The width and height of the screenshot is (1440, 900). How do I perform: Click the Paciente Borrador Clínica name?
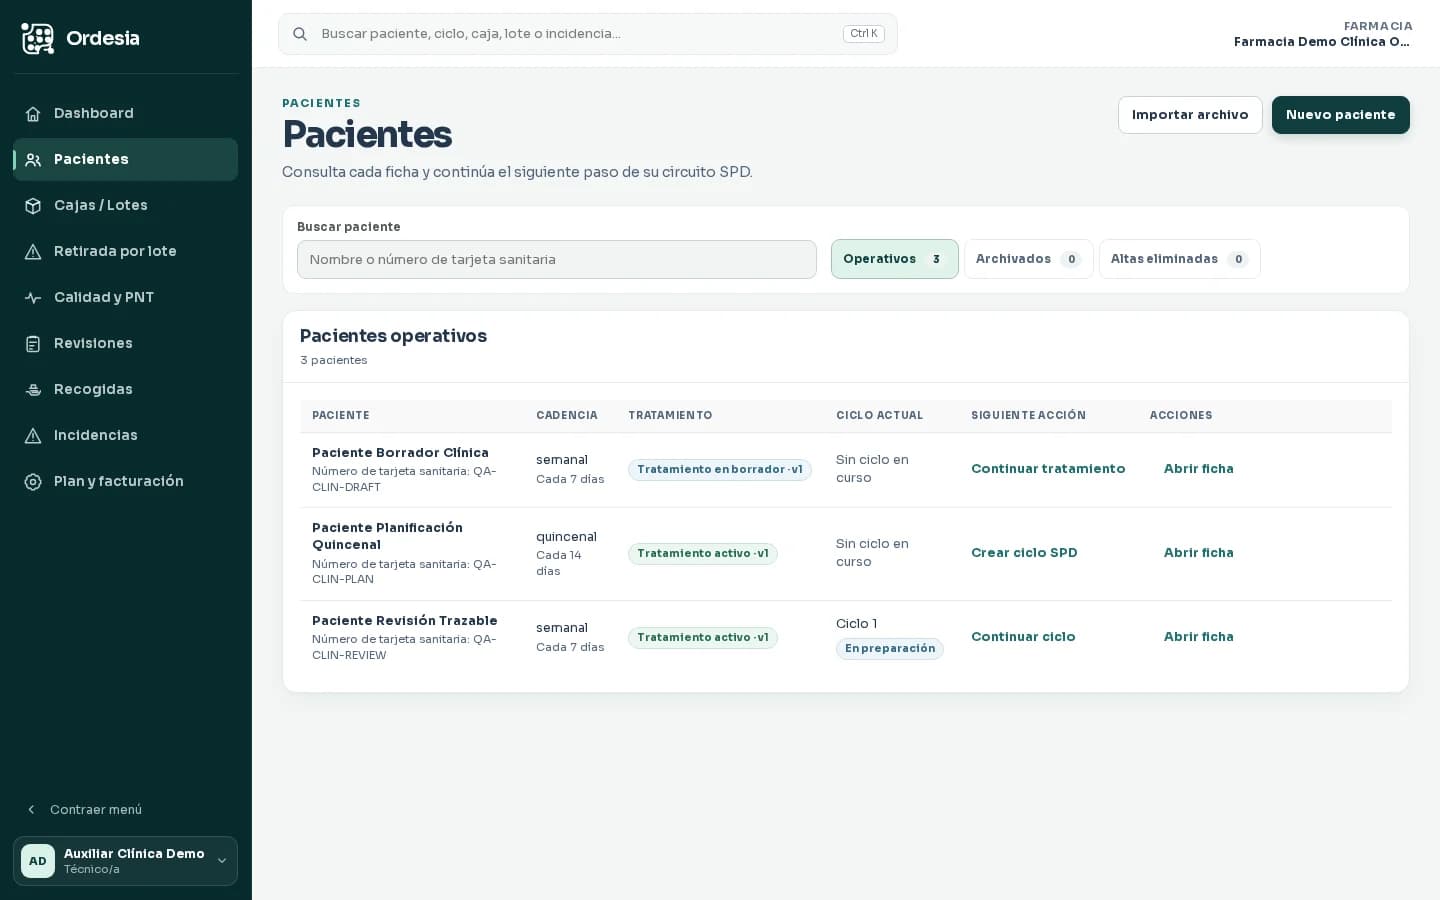point(400,453)
